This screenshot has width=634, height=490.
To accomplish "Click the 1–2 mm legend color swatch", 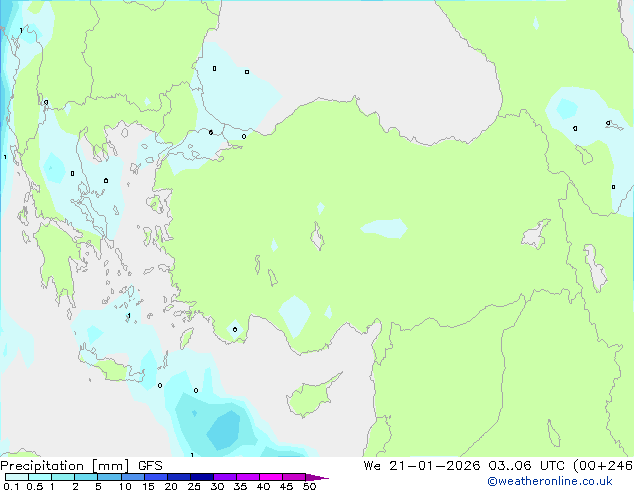I will (63, 477).
